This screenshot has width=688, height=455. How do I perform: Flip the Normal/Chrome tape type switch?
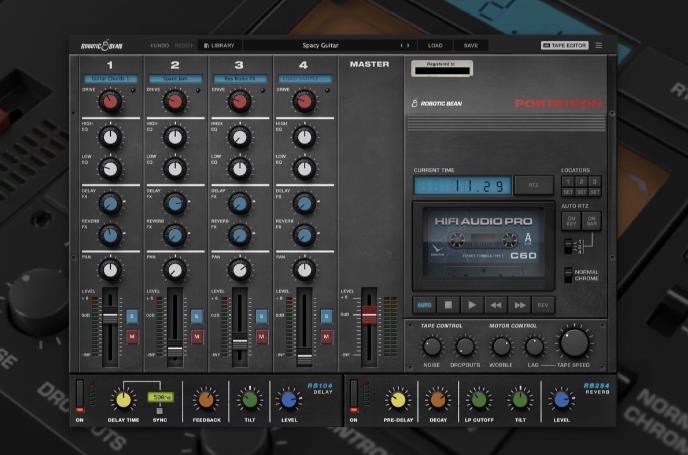tap(568, 274)
